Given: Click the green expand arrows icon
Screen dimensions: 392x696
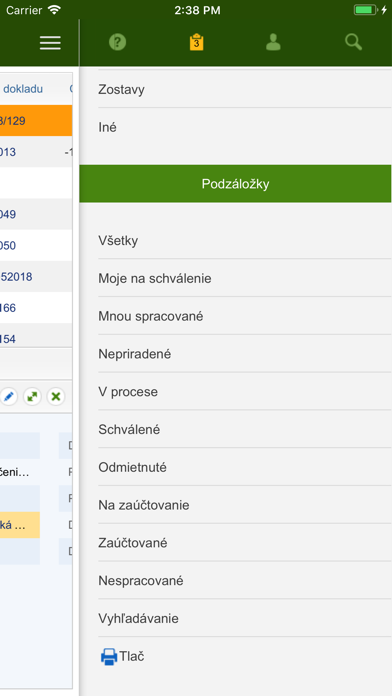Looking at the screenshot, I should point(32,396).
